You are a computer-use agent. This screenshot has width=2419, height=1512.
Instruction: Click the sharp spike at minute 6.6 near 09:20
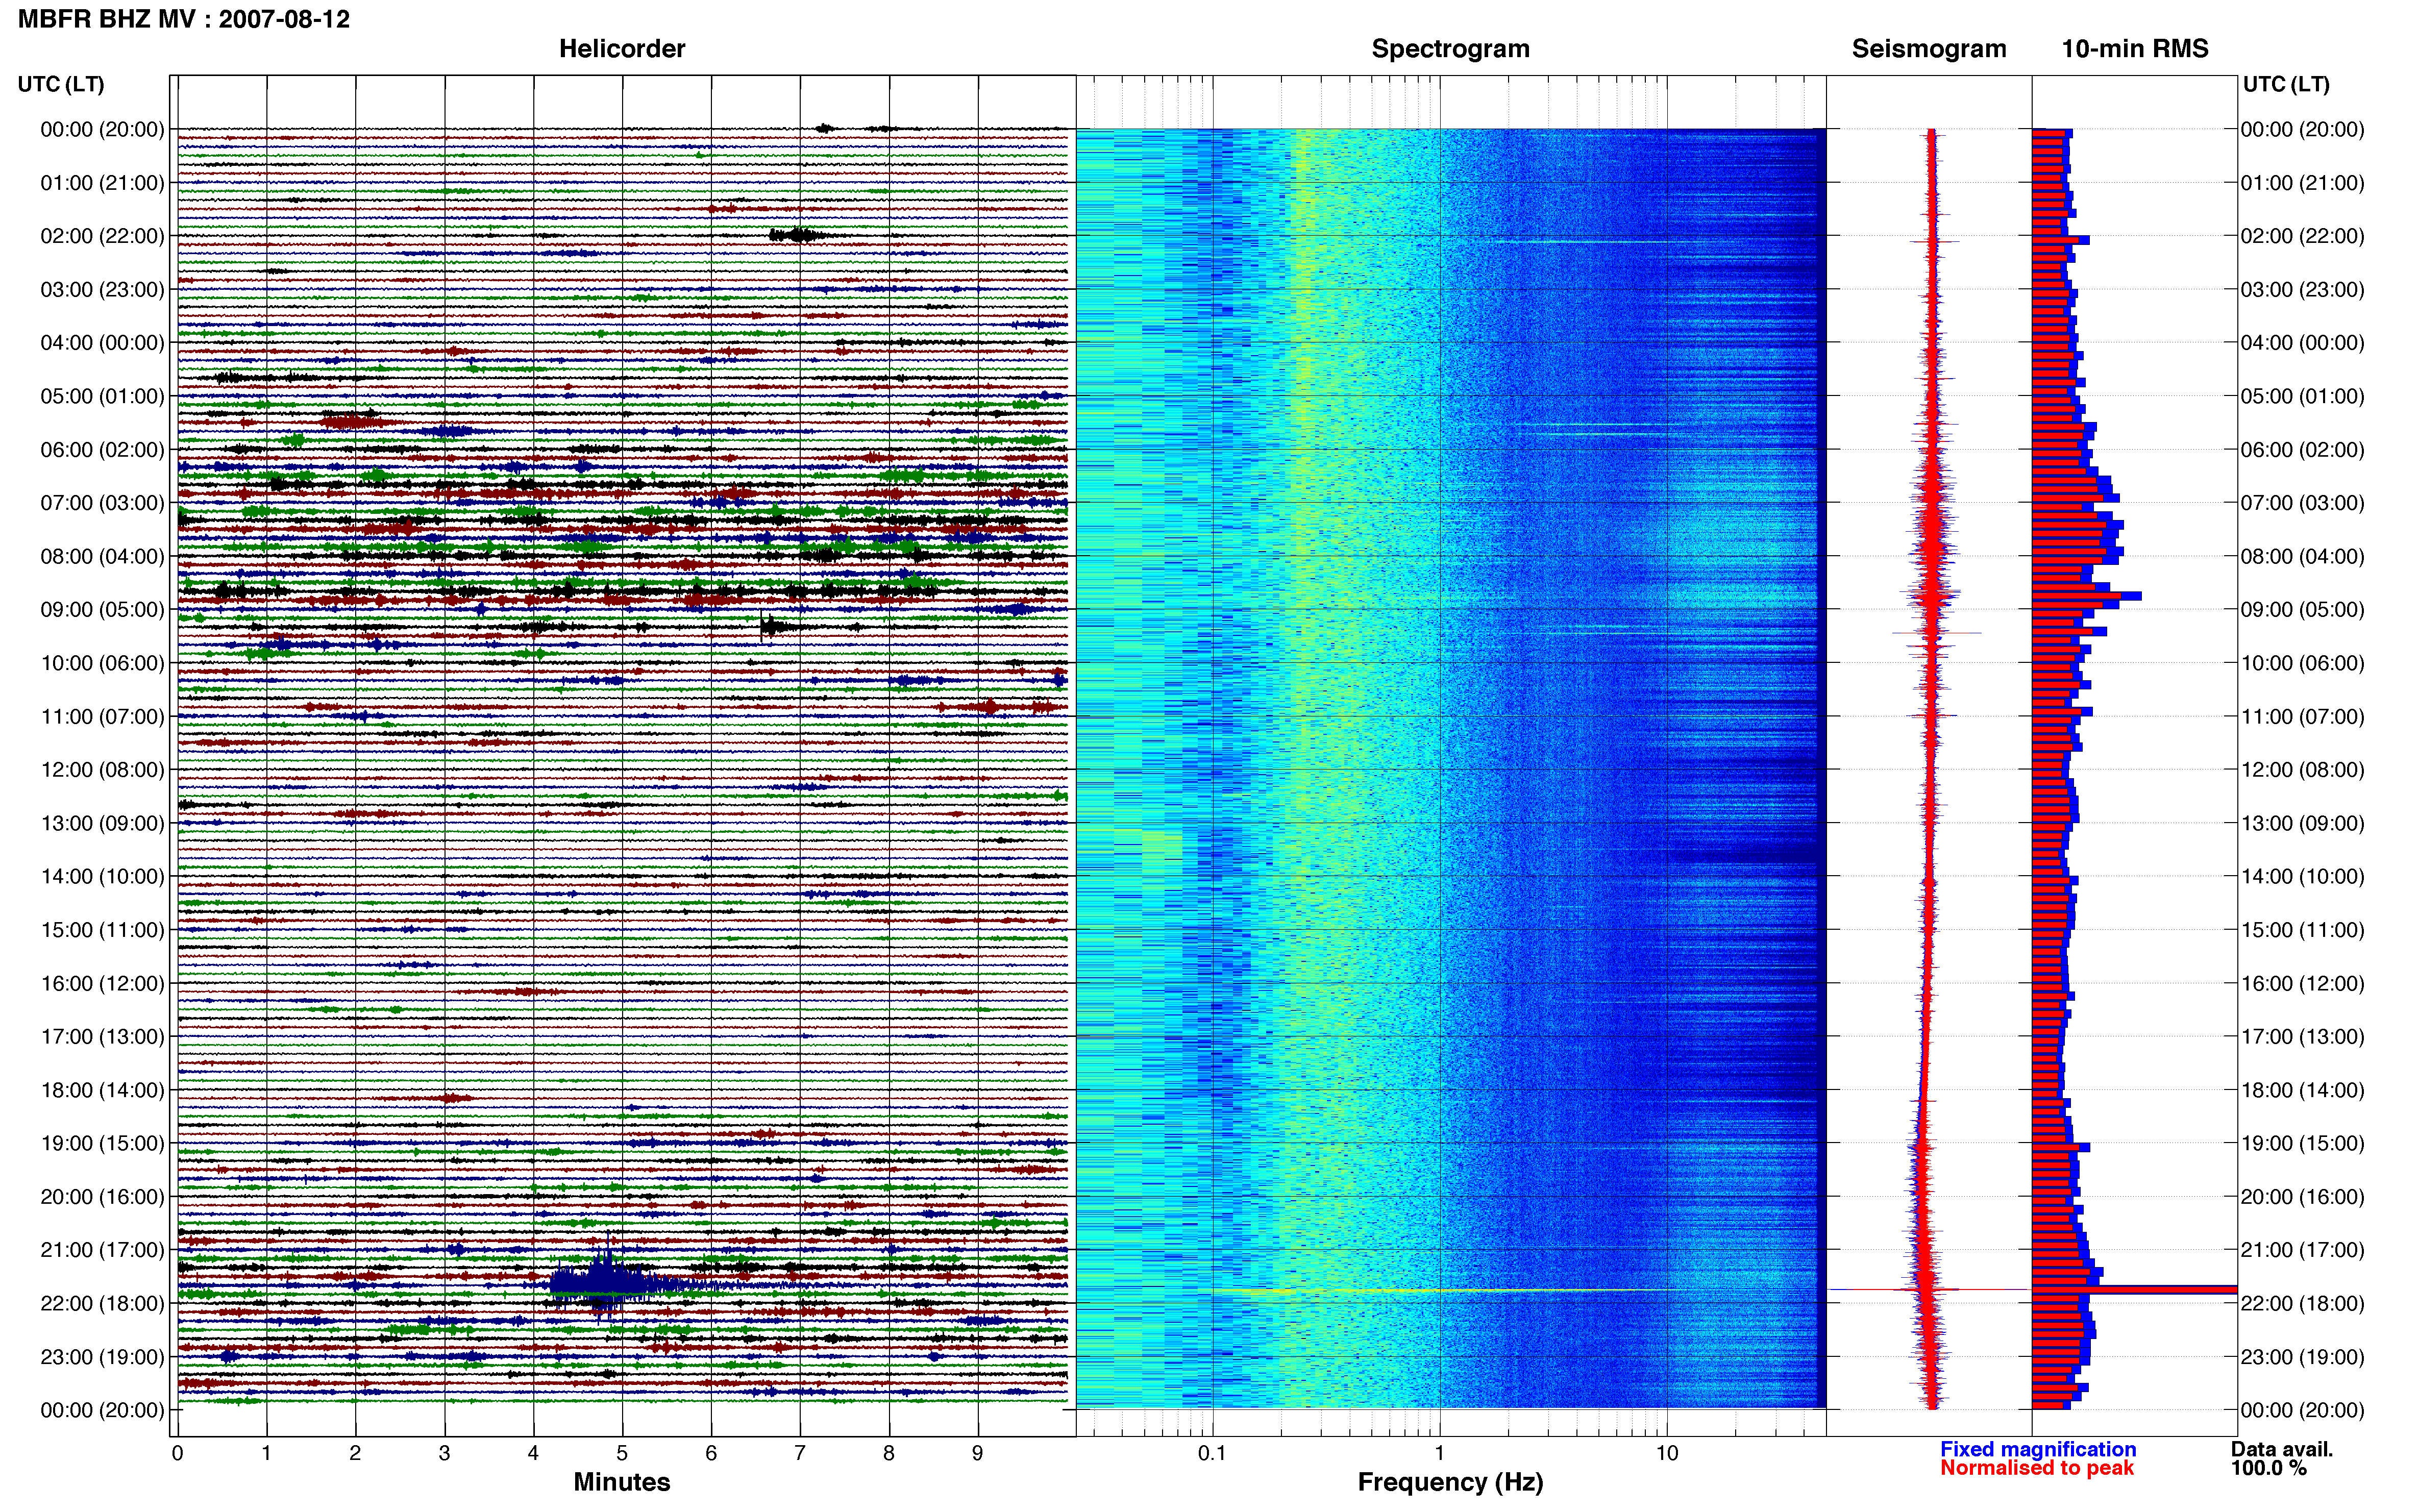[x=767, y=627]
